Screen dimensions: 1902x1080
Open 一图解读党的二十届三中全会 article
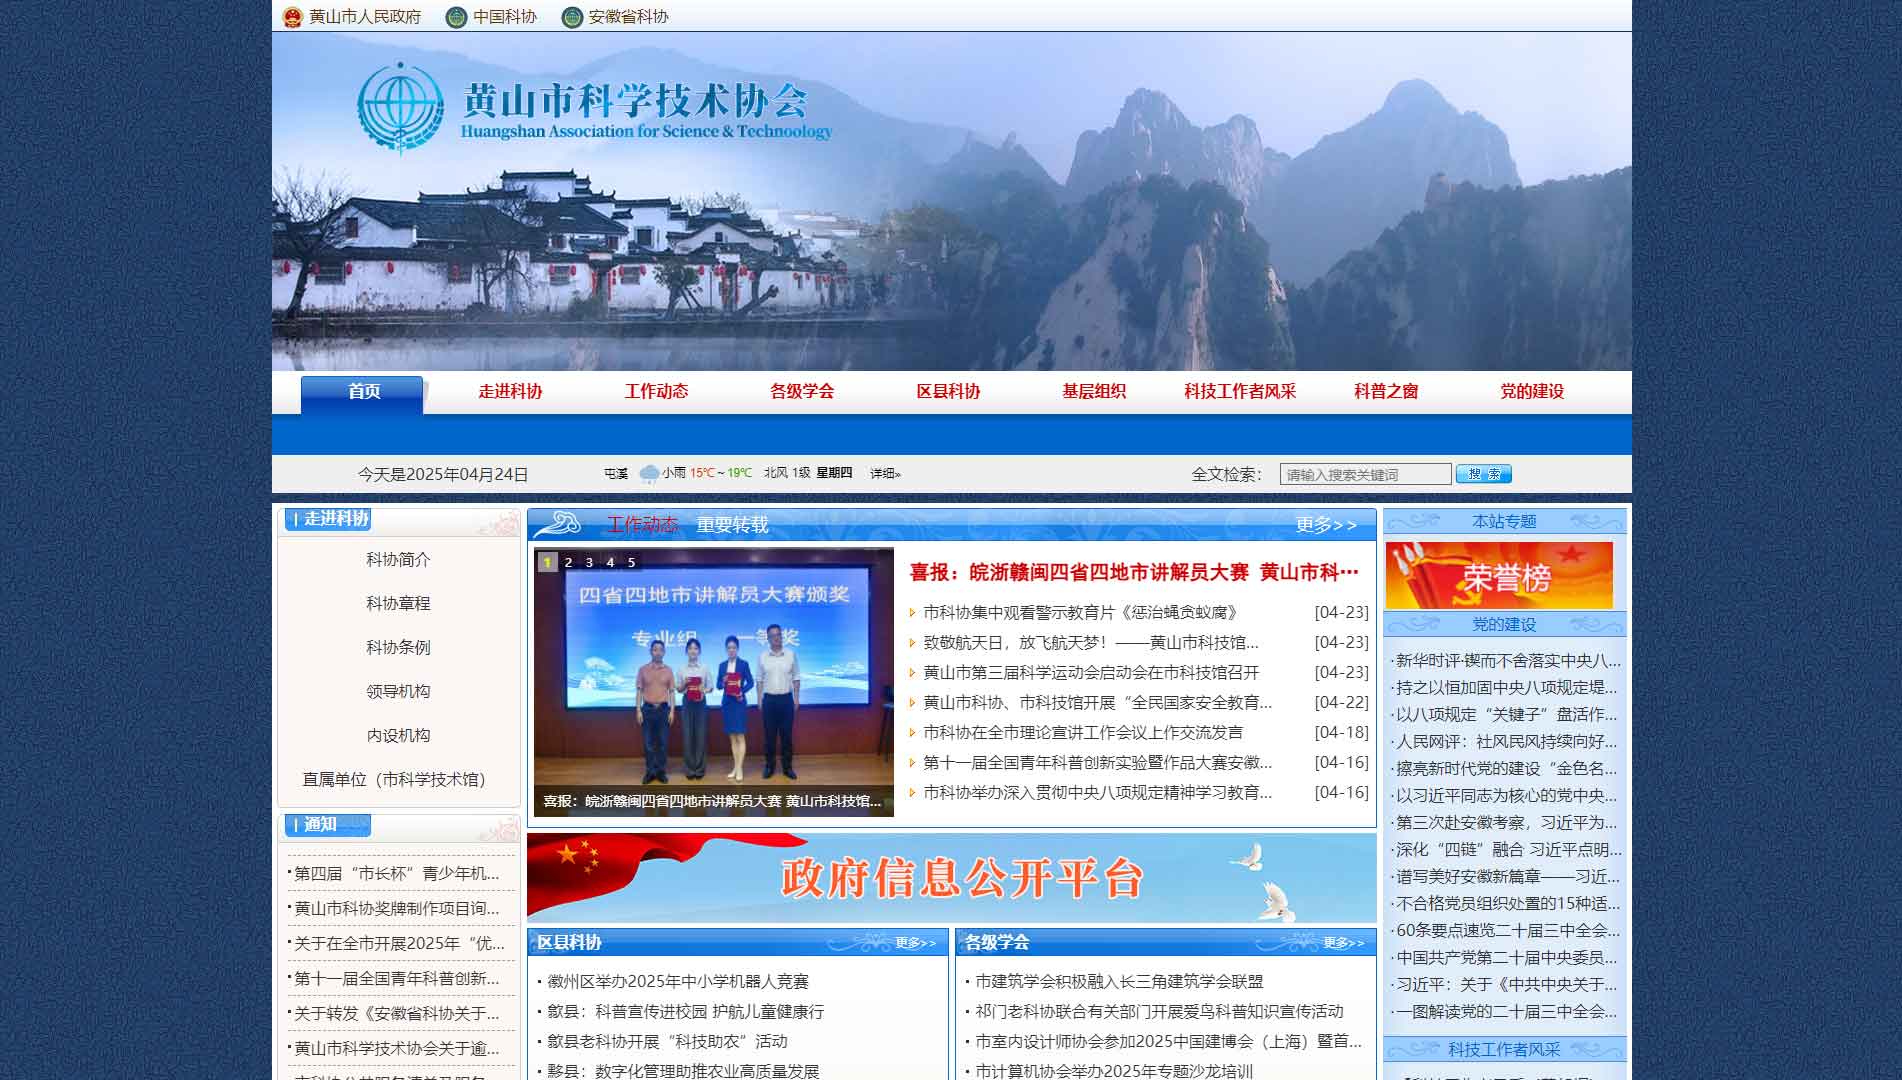(1504, 1012)
